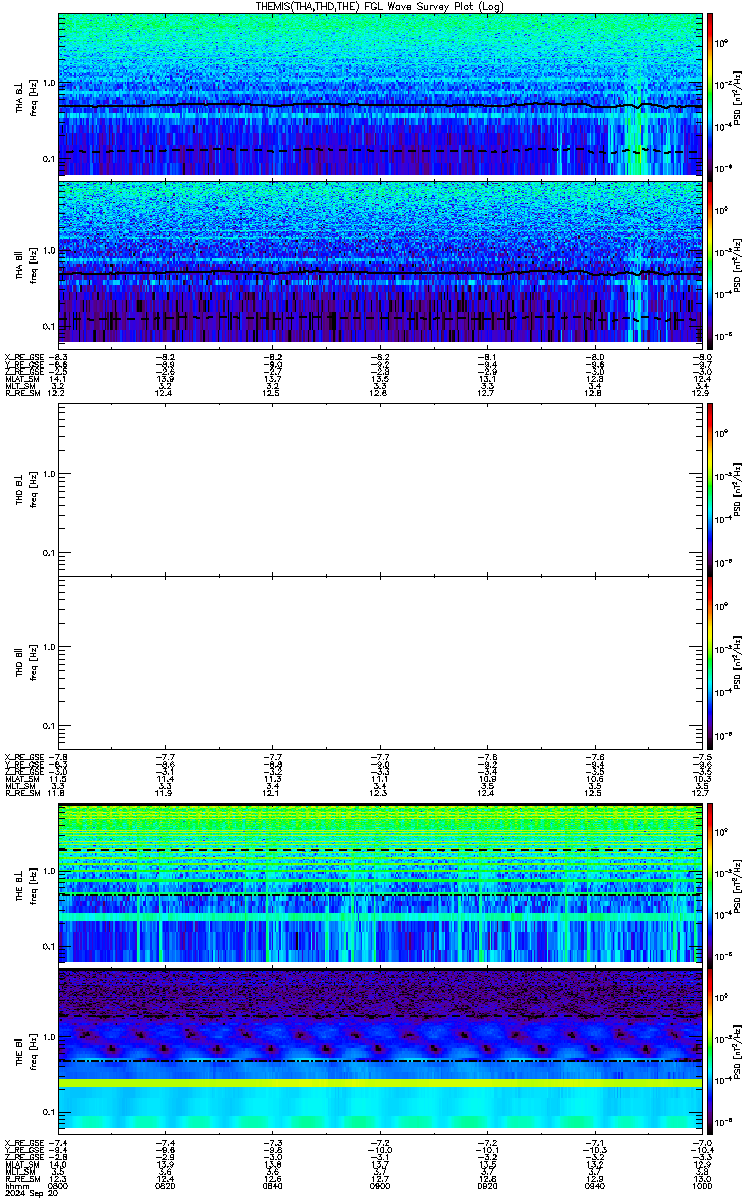Viewport: 750px width, 1200px height.
Task: Click the color bar beside THD B-parallel panel
Action: [710, 662]
